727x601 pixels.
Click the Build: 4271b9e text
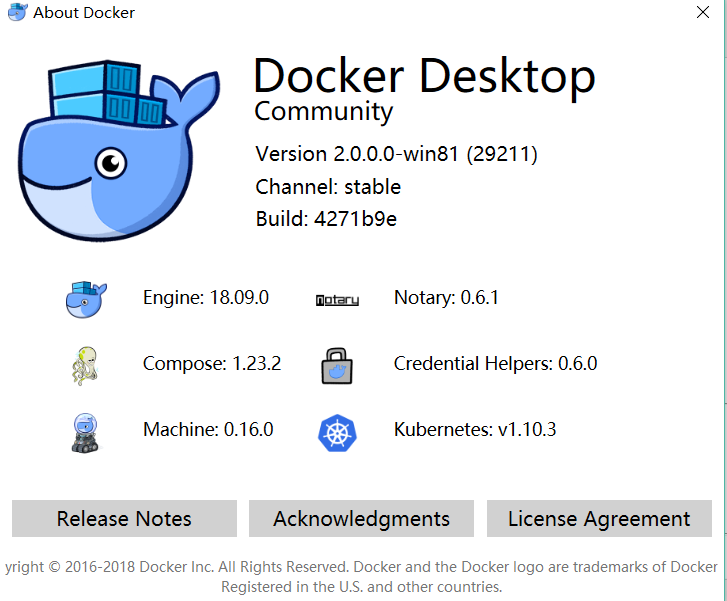pyautogui.click(x=326, y=219)
